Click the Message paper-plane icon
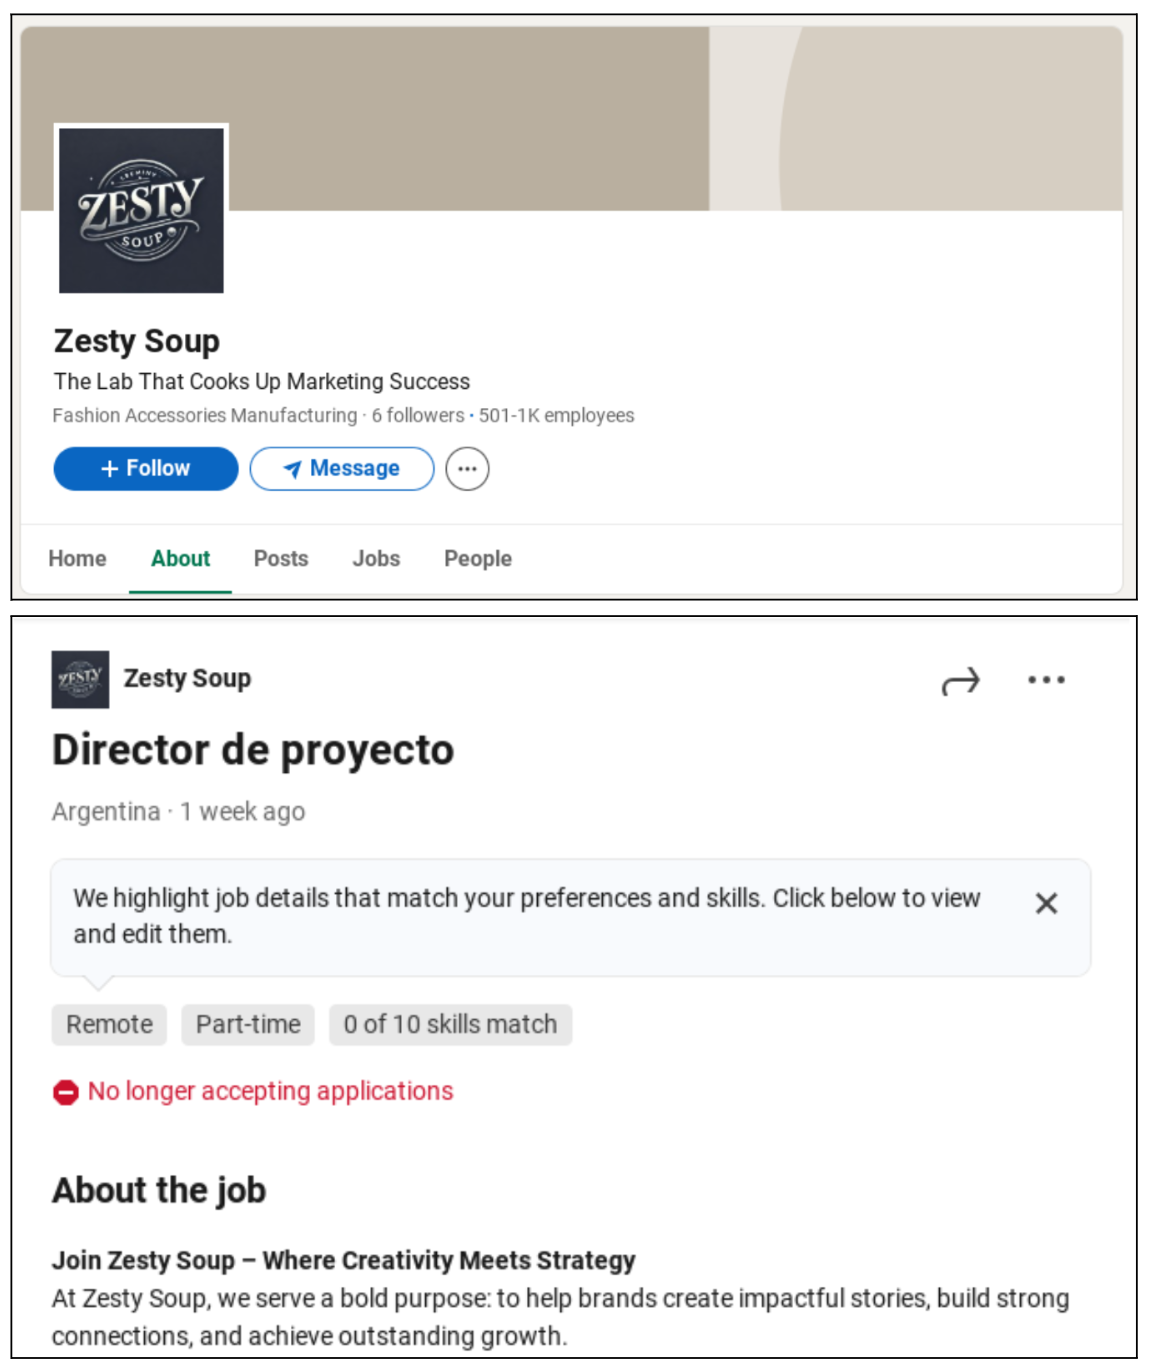 click(x=293, y=468)
